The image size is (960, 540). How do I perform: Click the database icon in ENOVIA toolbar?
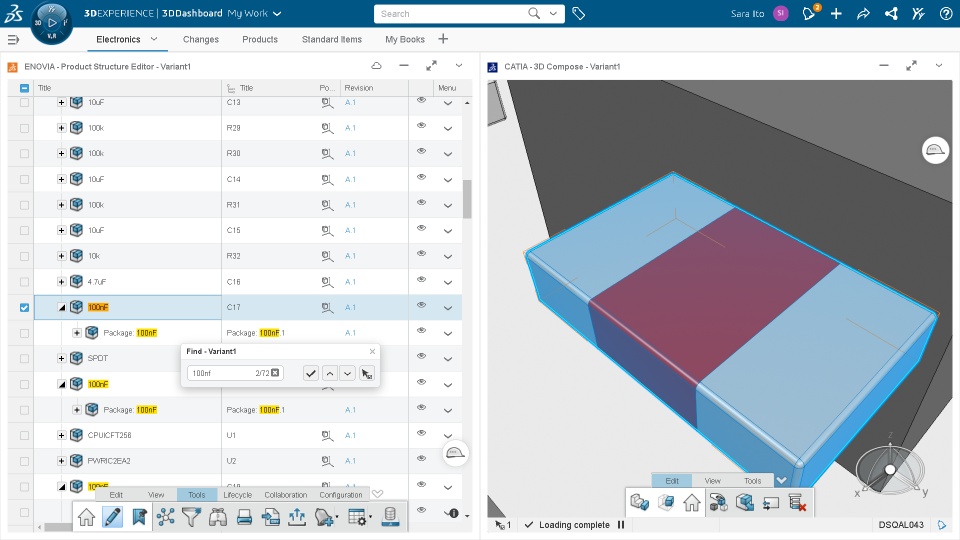(390, 517)
